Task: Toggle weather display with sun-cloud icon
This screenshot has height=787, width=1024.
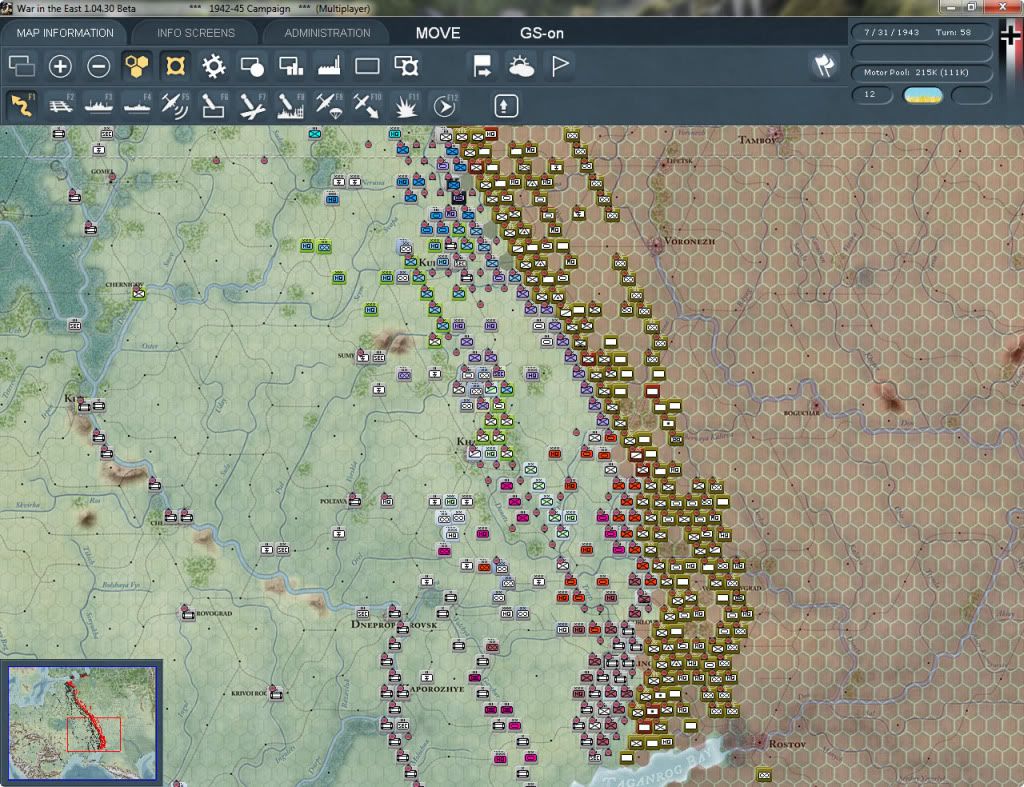Action: (x=521, y=66)
